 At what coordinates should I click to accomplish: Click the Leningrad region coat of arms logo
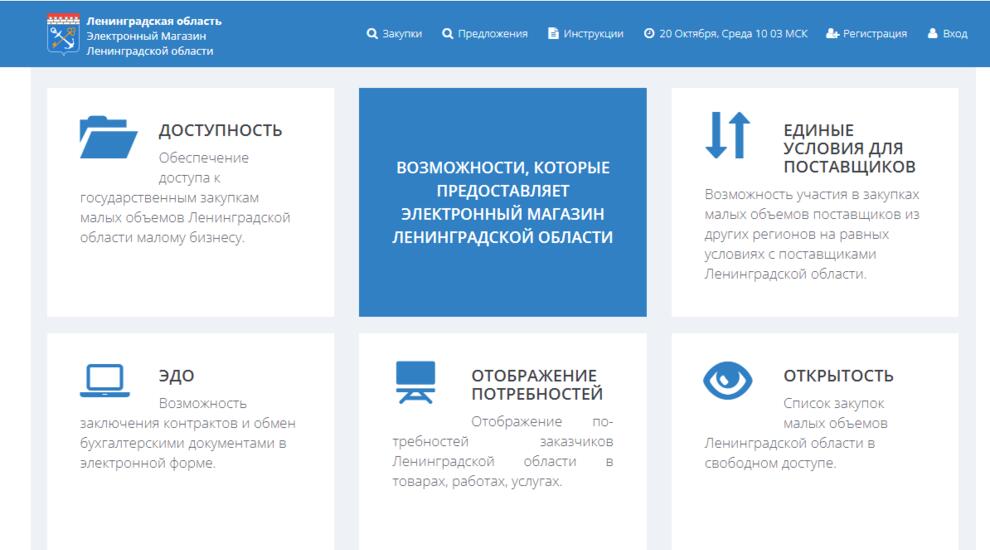(63, 34)
